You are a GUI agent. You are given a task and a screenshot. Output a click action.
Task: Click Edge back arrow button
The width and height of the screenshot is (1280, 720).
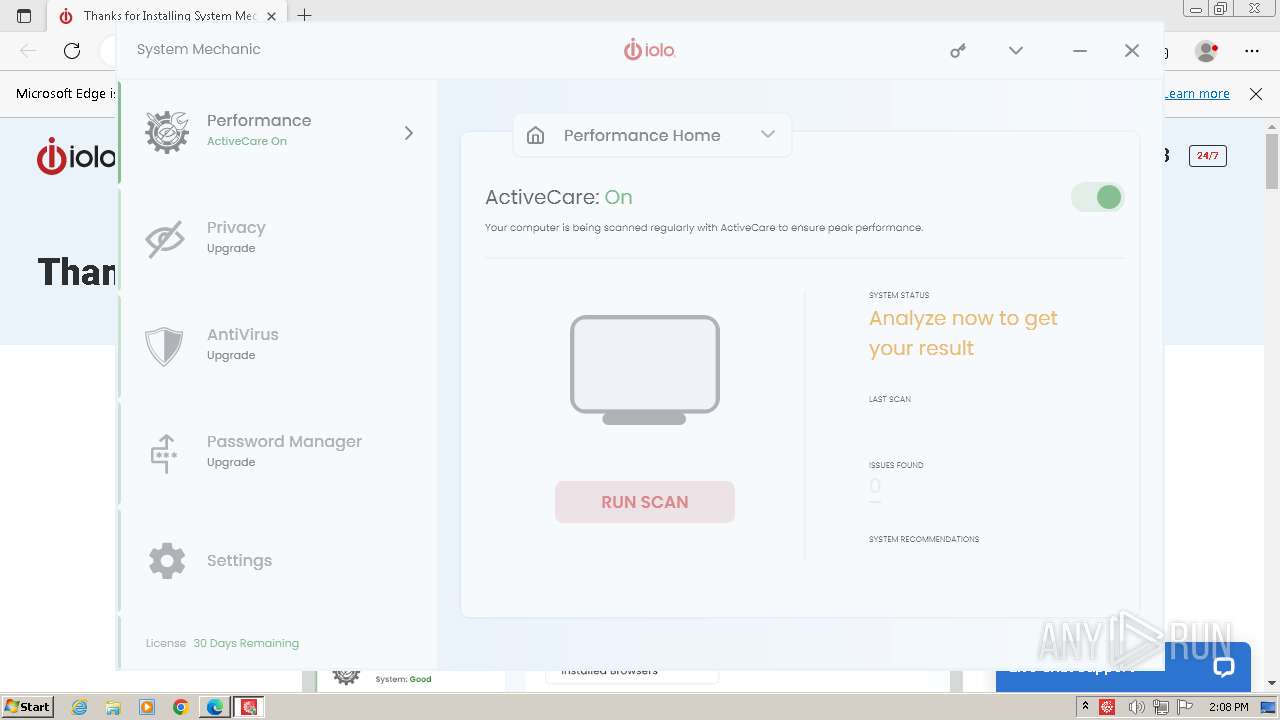[x=28, y=50]
